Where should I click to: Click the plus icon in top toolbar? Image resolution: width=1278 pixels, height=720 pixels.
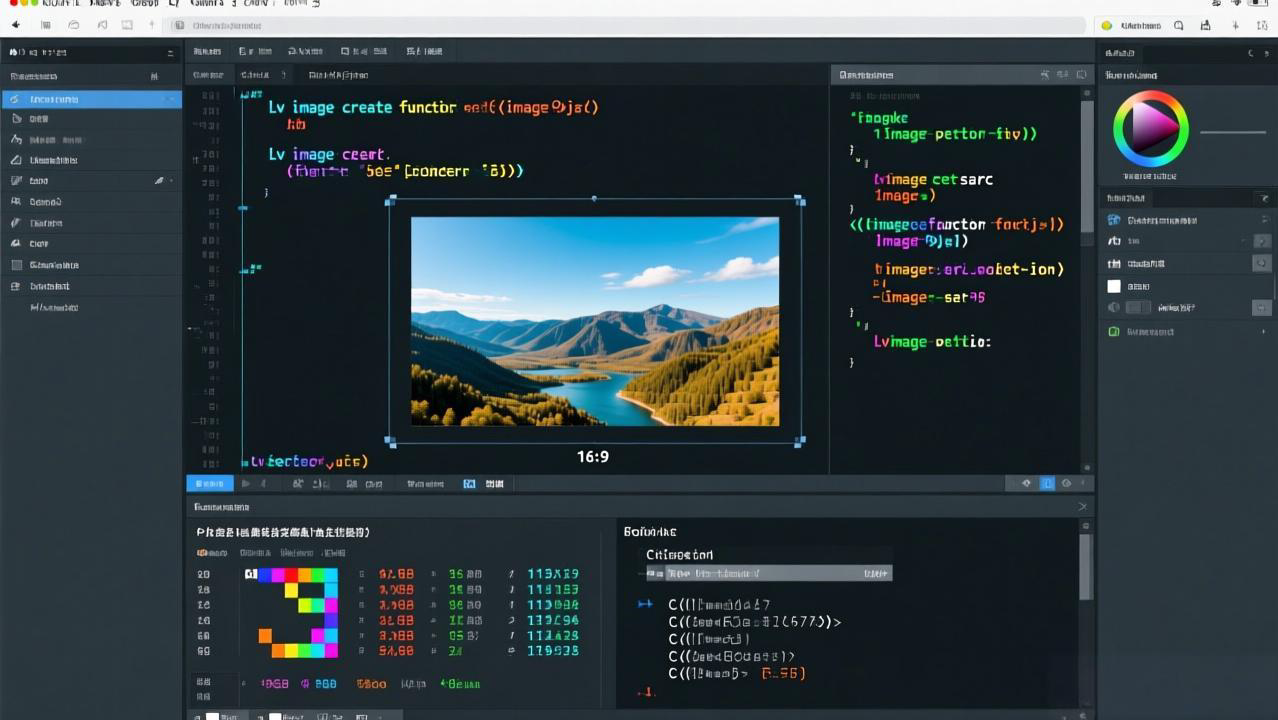click(x=1236, y=25)
